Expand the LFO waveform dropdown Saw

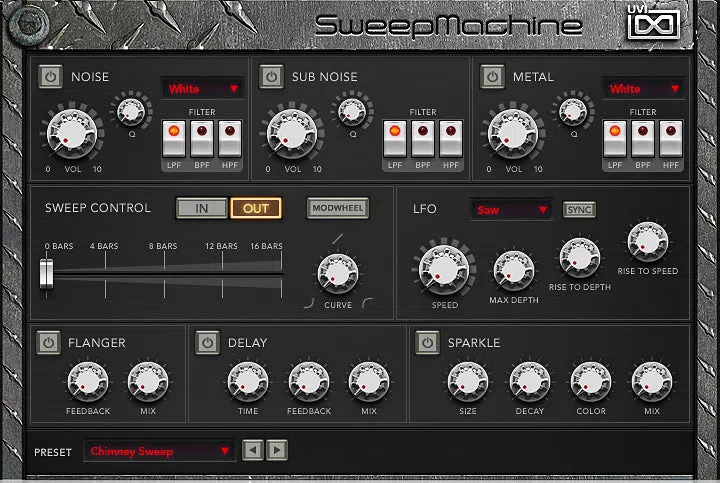point(512,210)
